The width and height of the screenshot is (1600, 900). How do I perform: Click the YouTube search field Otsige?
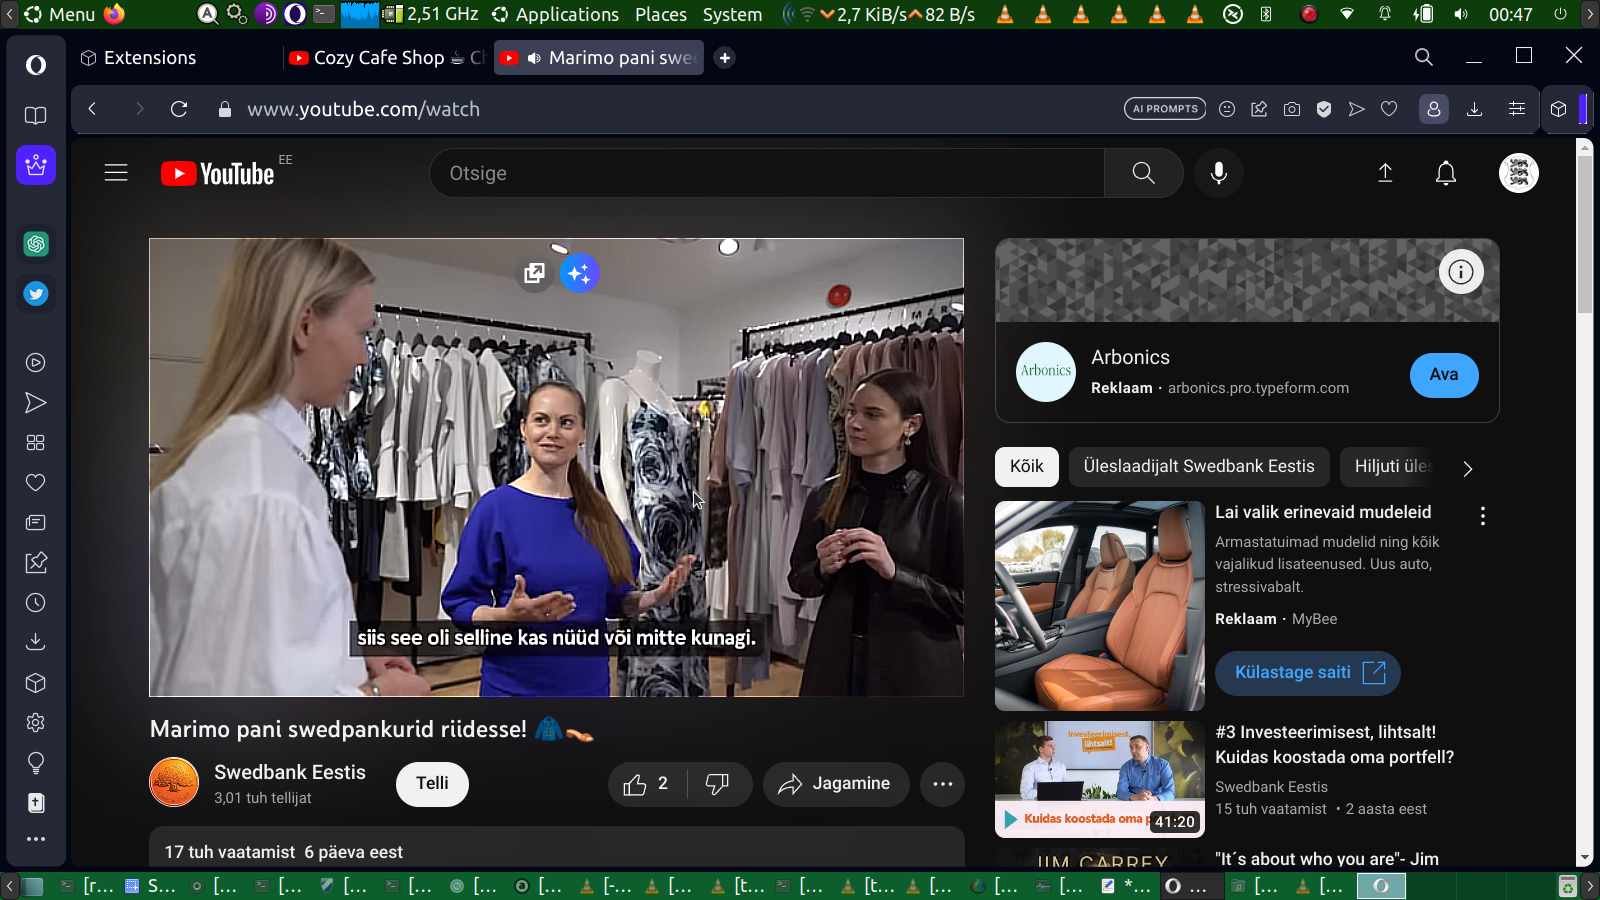pos(767,173)
